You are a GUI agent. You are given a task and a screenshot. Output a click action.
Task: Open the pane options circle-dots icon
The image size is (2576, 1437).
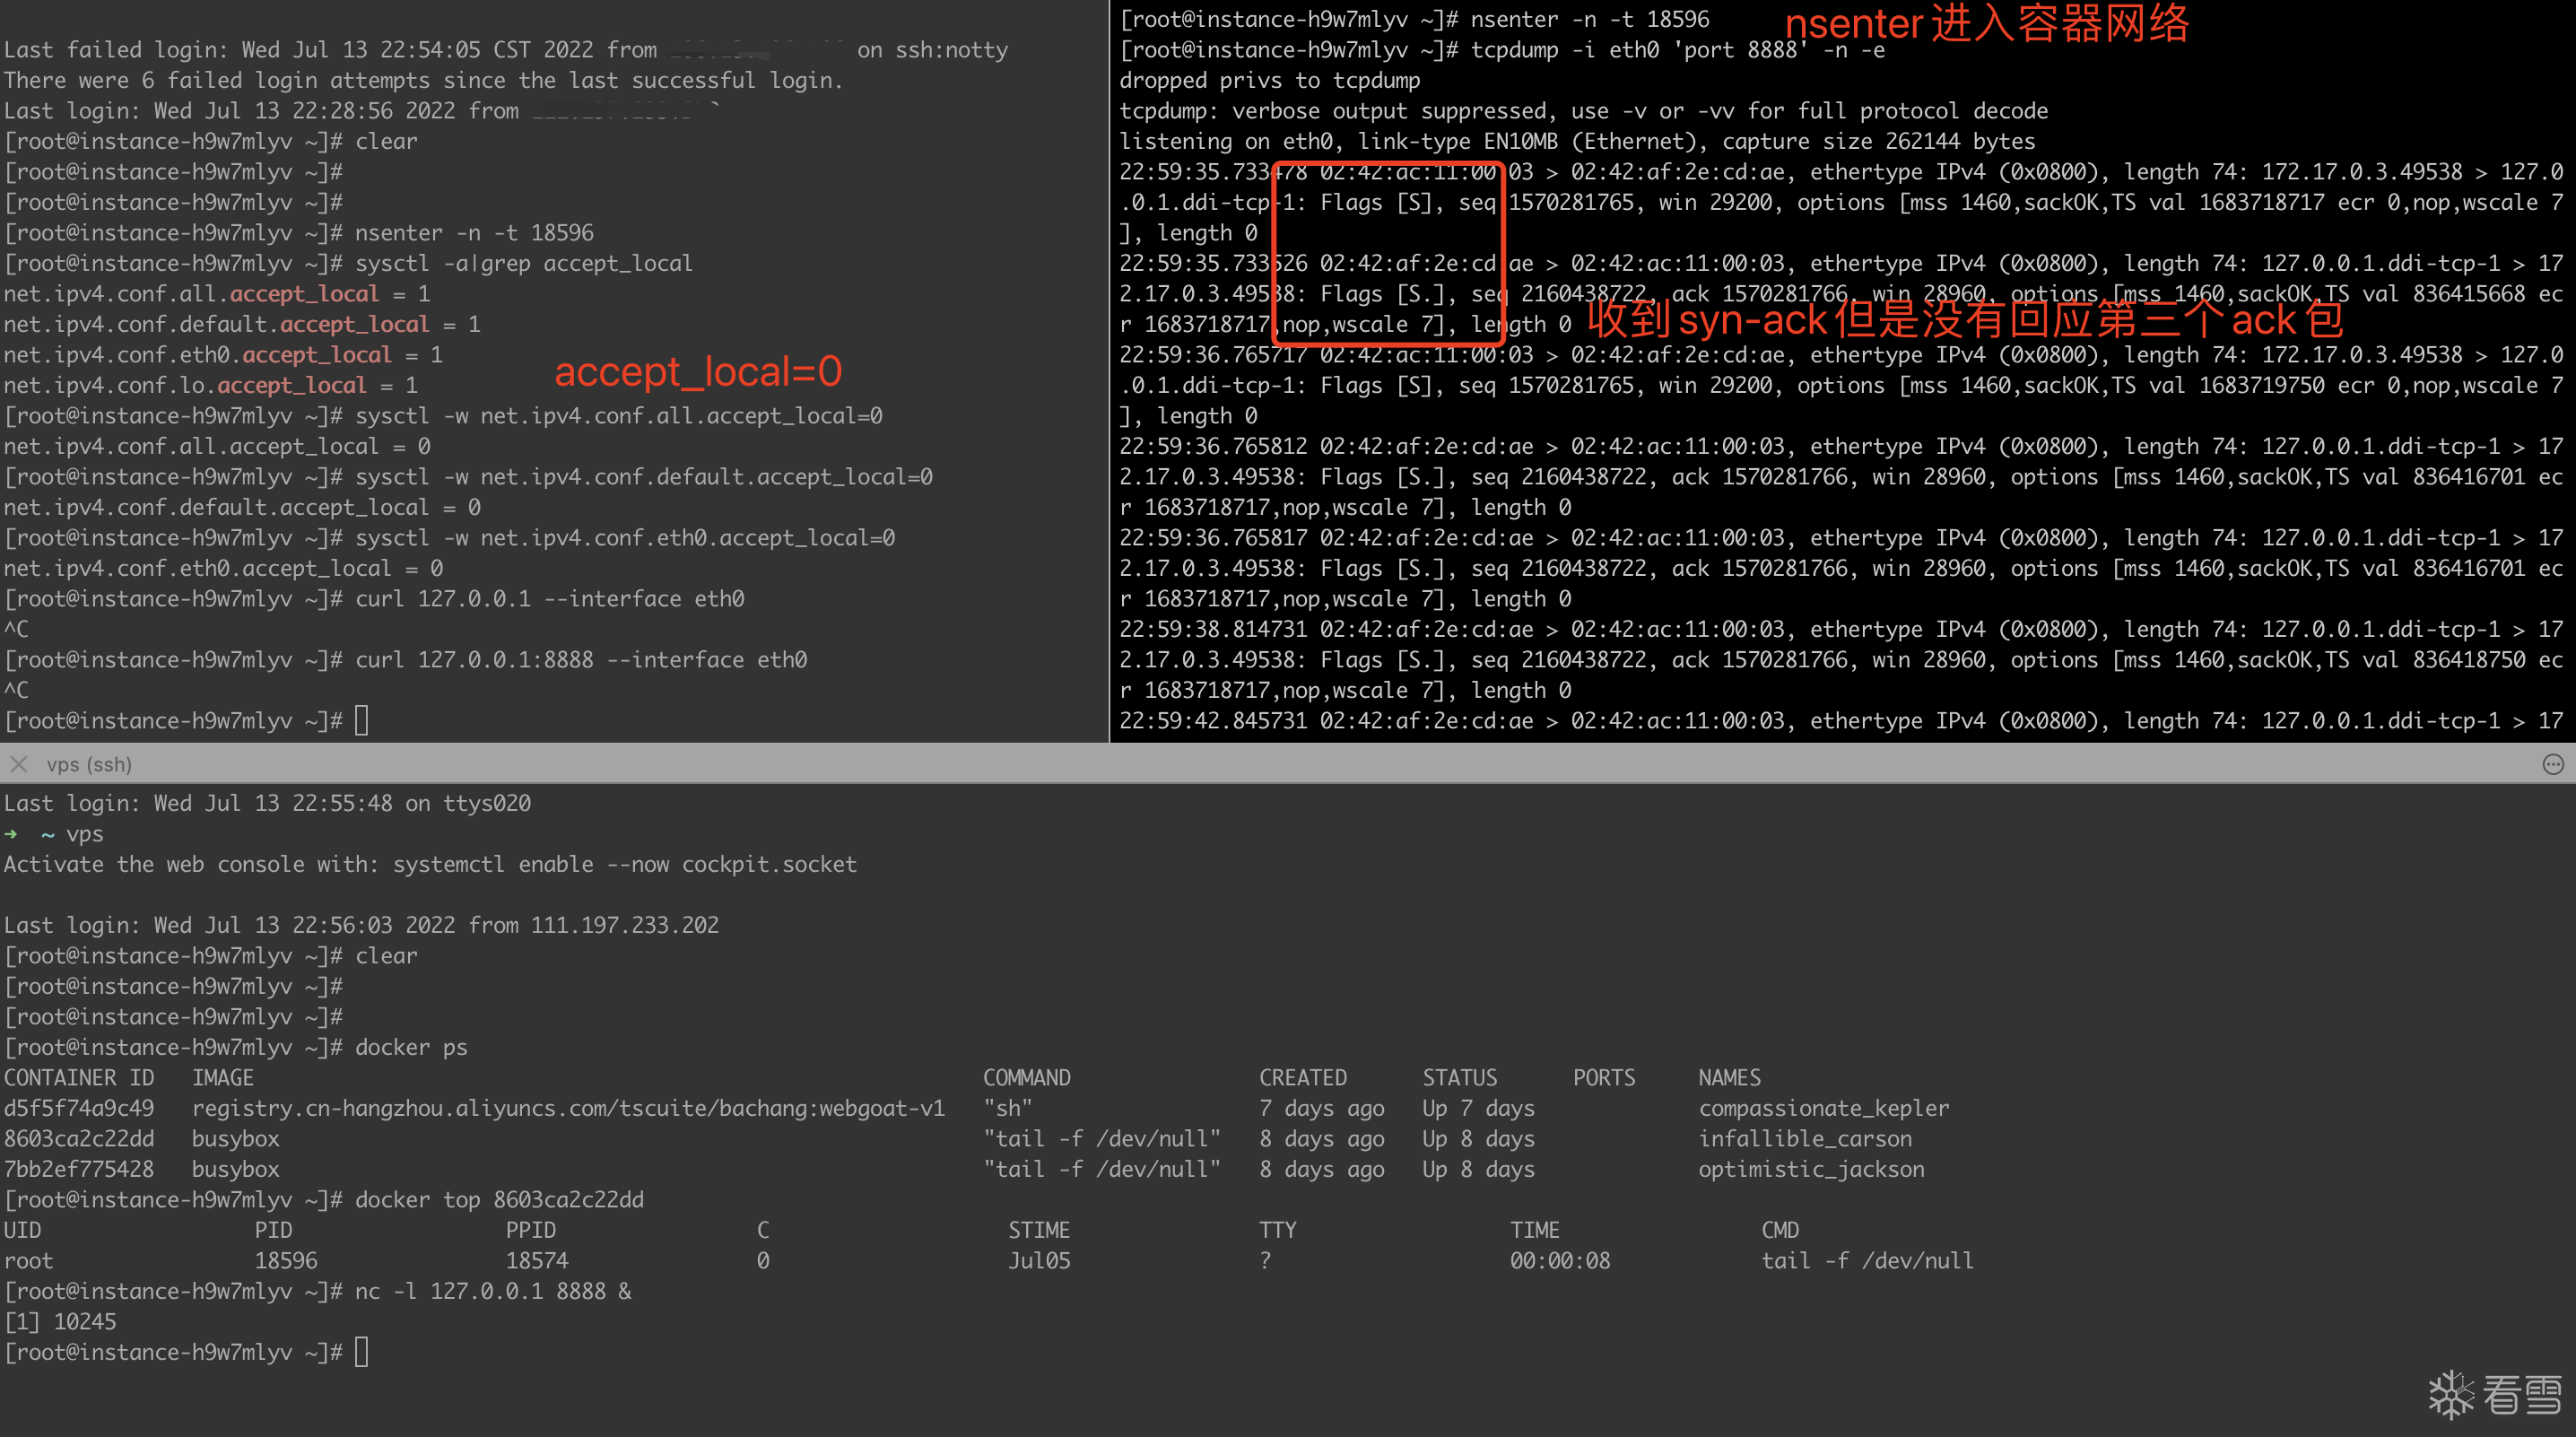coord(2552,764)
